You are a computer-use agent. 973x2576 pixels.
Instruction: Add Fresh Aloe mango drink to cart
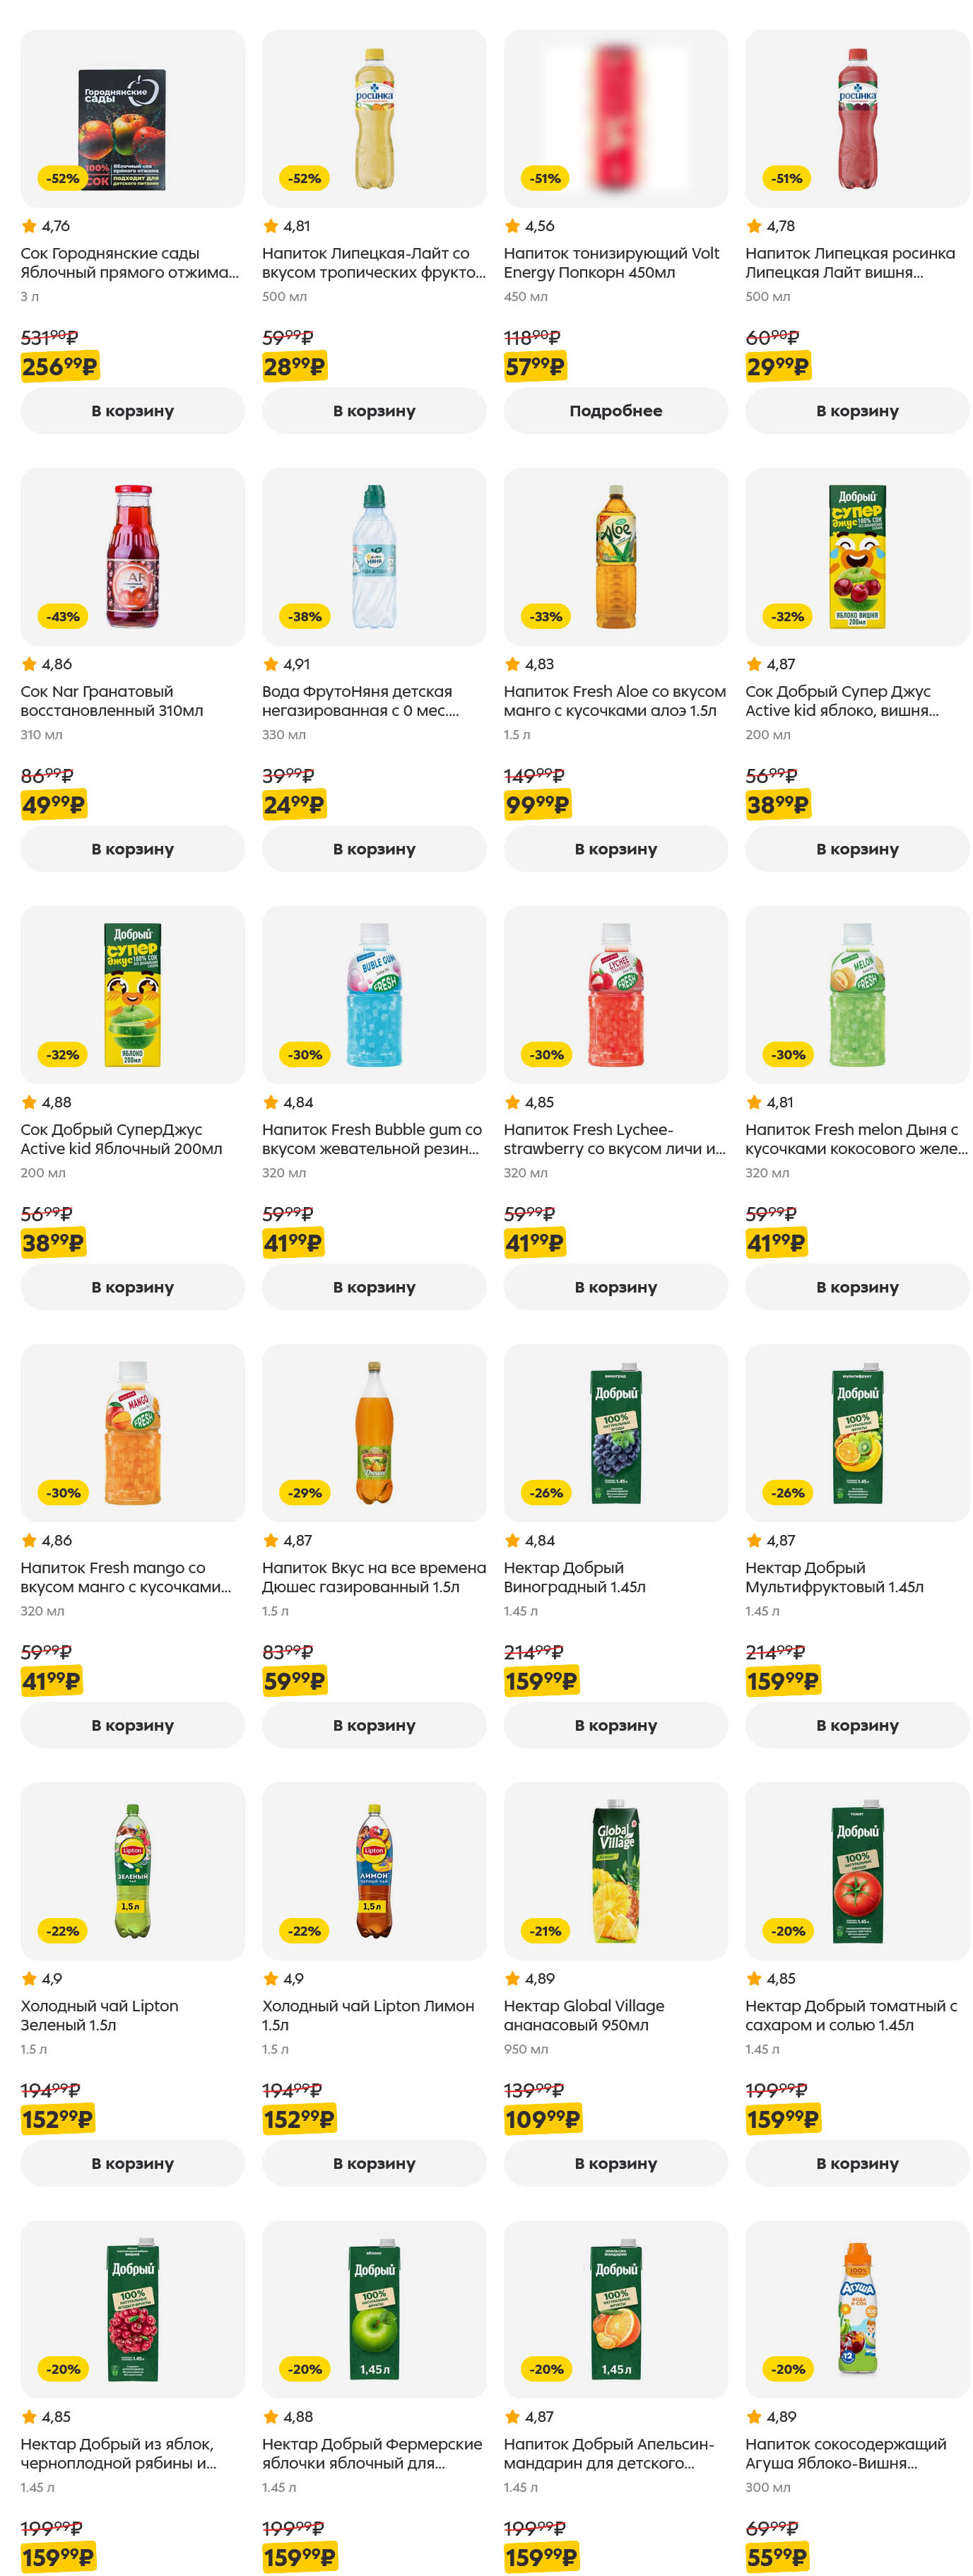(615, 848)
